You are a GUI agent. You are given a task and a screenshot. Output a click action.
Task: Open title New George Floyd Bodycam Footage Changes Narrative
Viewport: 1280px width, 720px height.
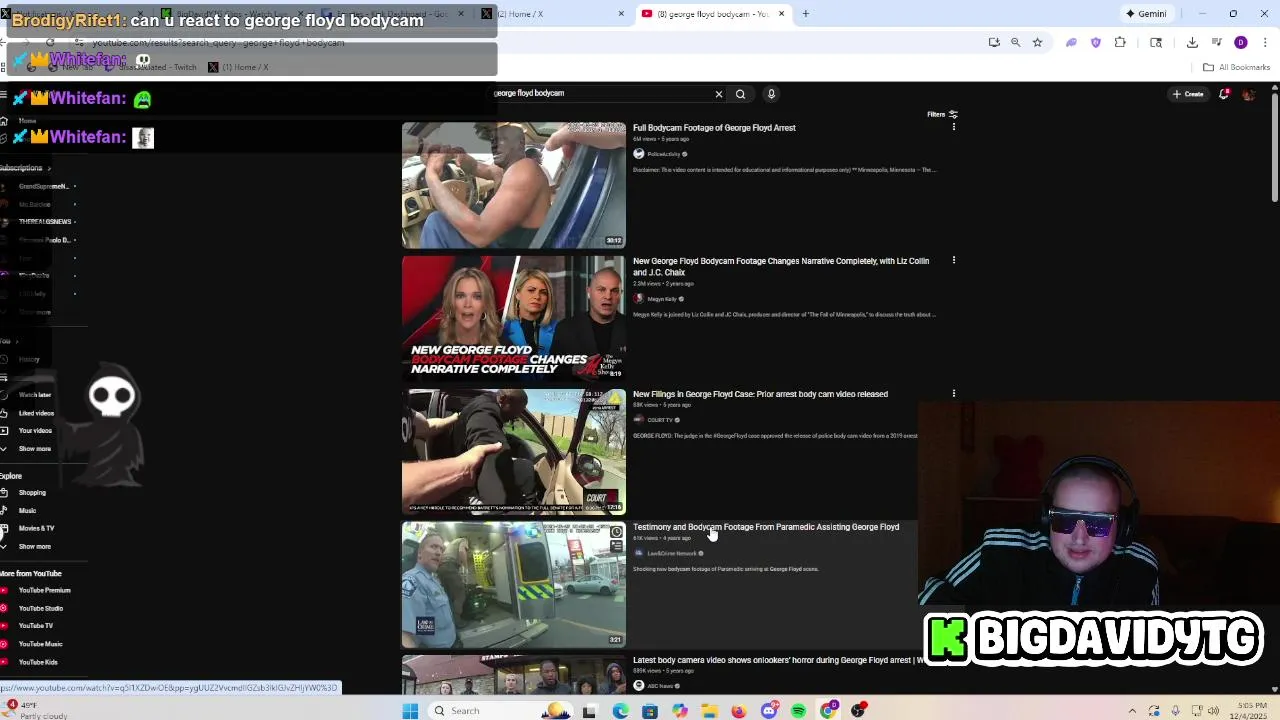click(x=780, y=266)
